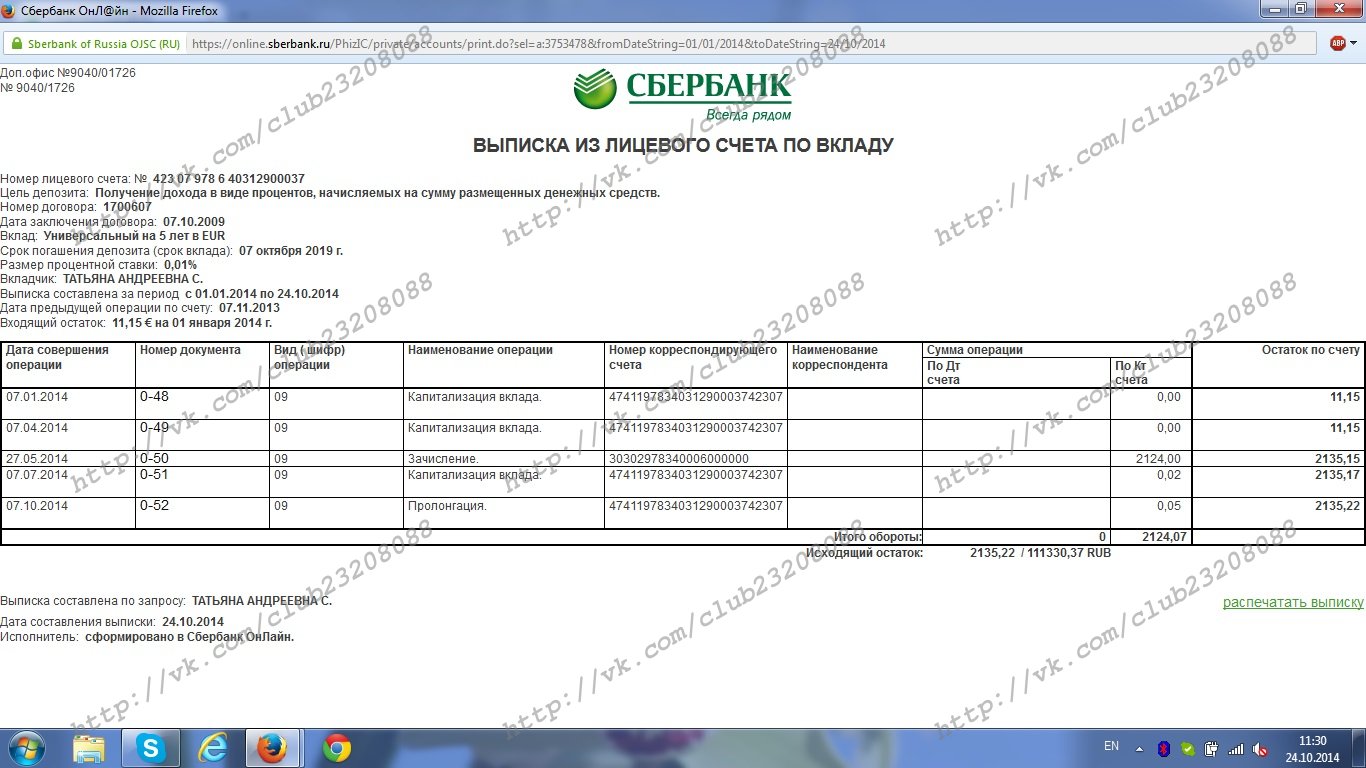Click the Sberbank of Russia OJSC identity label
The width and height of the screenshot is (1366, 768).
click(x=104, y=44)
